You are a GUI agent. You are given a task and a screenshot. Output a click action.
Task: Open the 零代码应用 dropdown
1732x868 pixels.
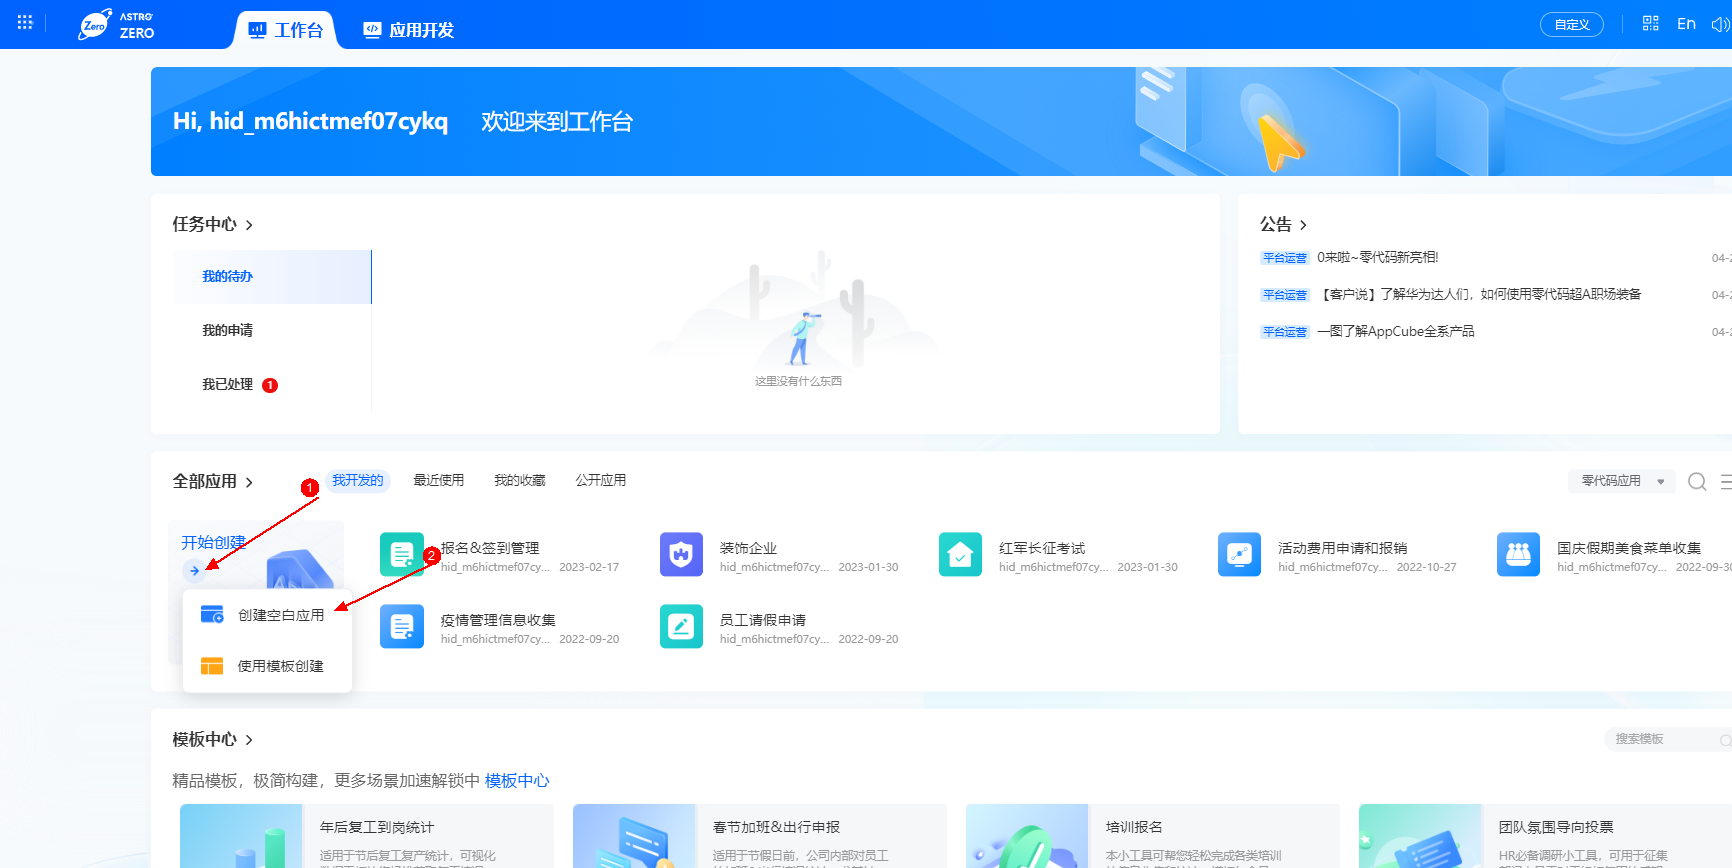click(x=1621, y=481)
